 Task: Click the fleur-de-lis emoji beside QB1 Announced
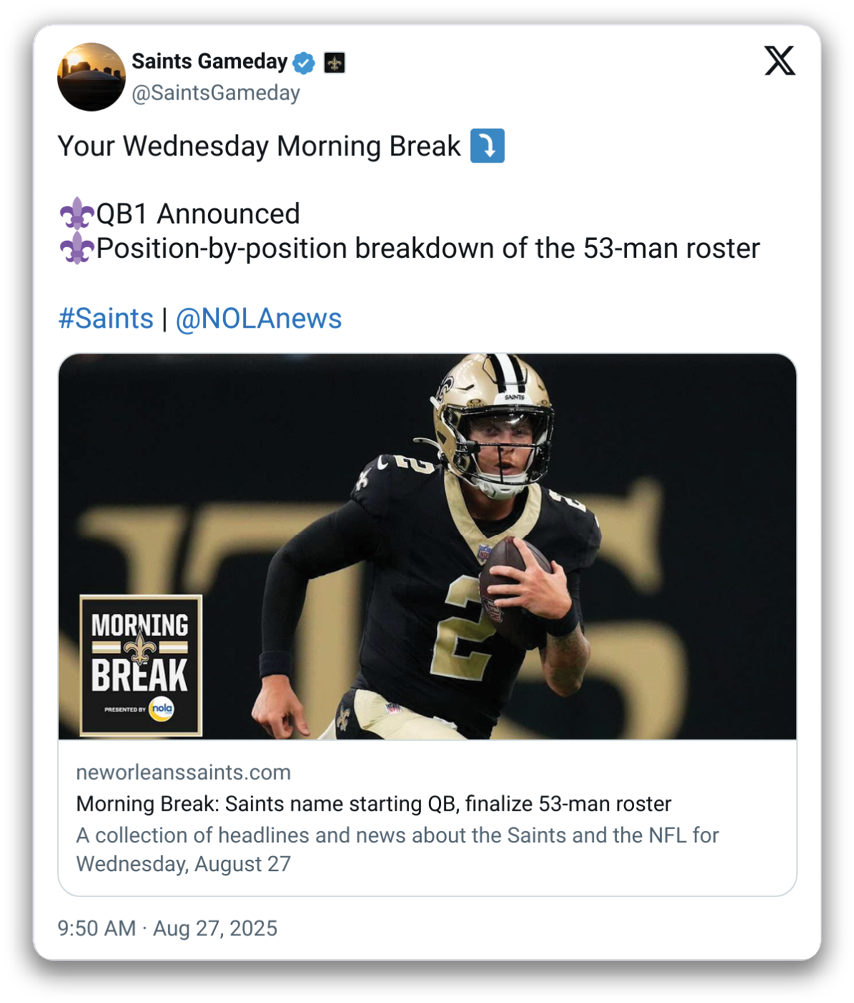(76, 214)
